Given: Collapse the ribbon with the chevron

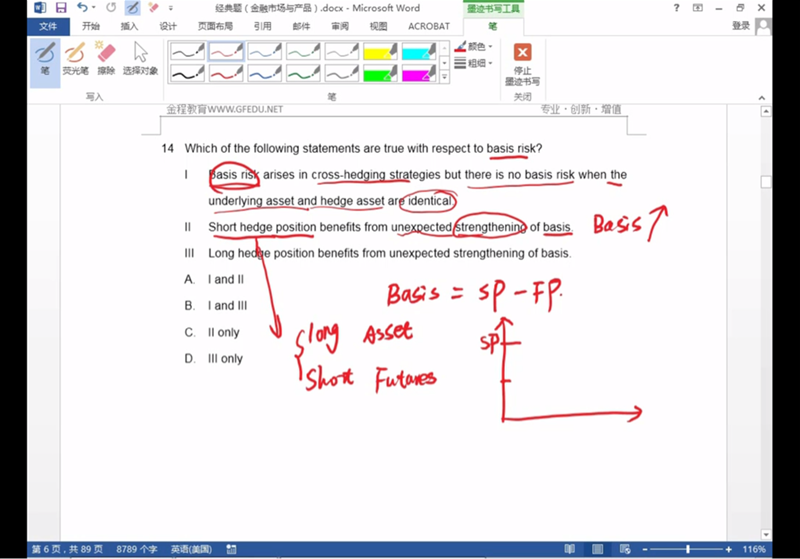Looking at the screenshot, I should coord(762,97).
